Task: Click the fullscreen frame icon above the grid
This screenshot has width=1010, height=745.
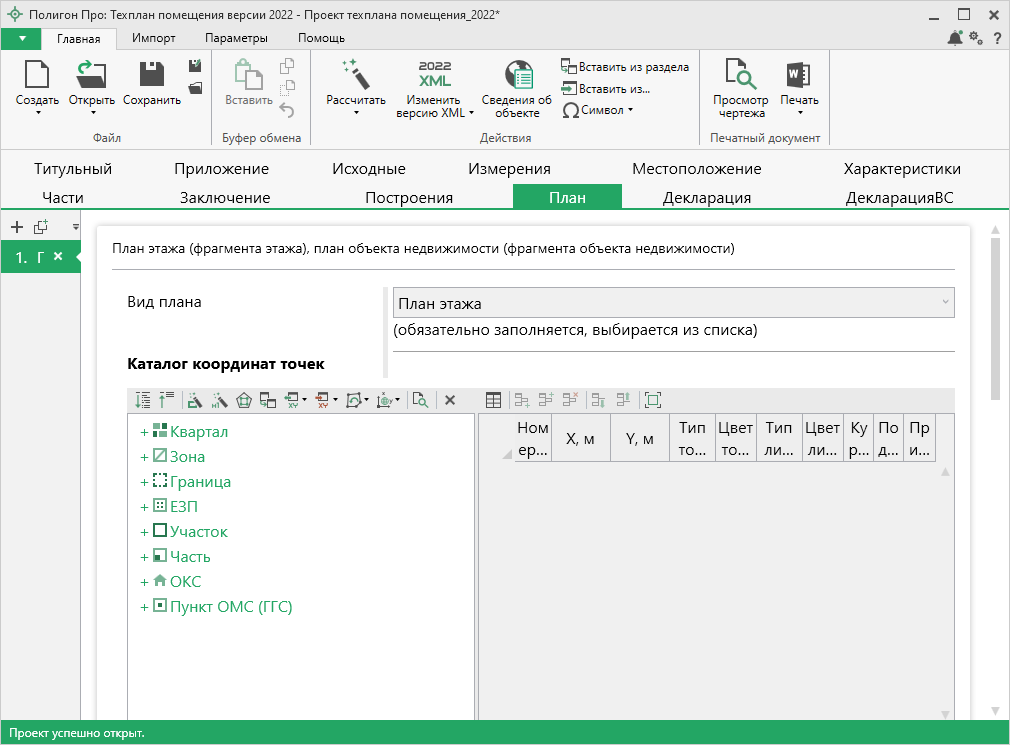Action: click(x=653, y=400)
